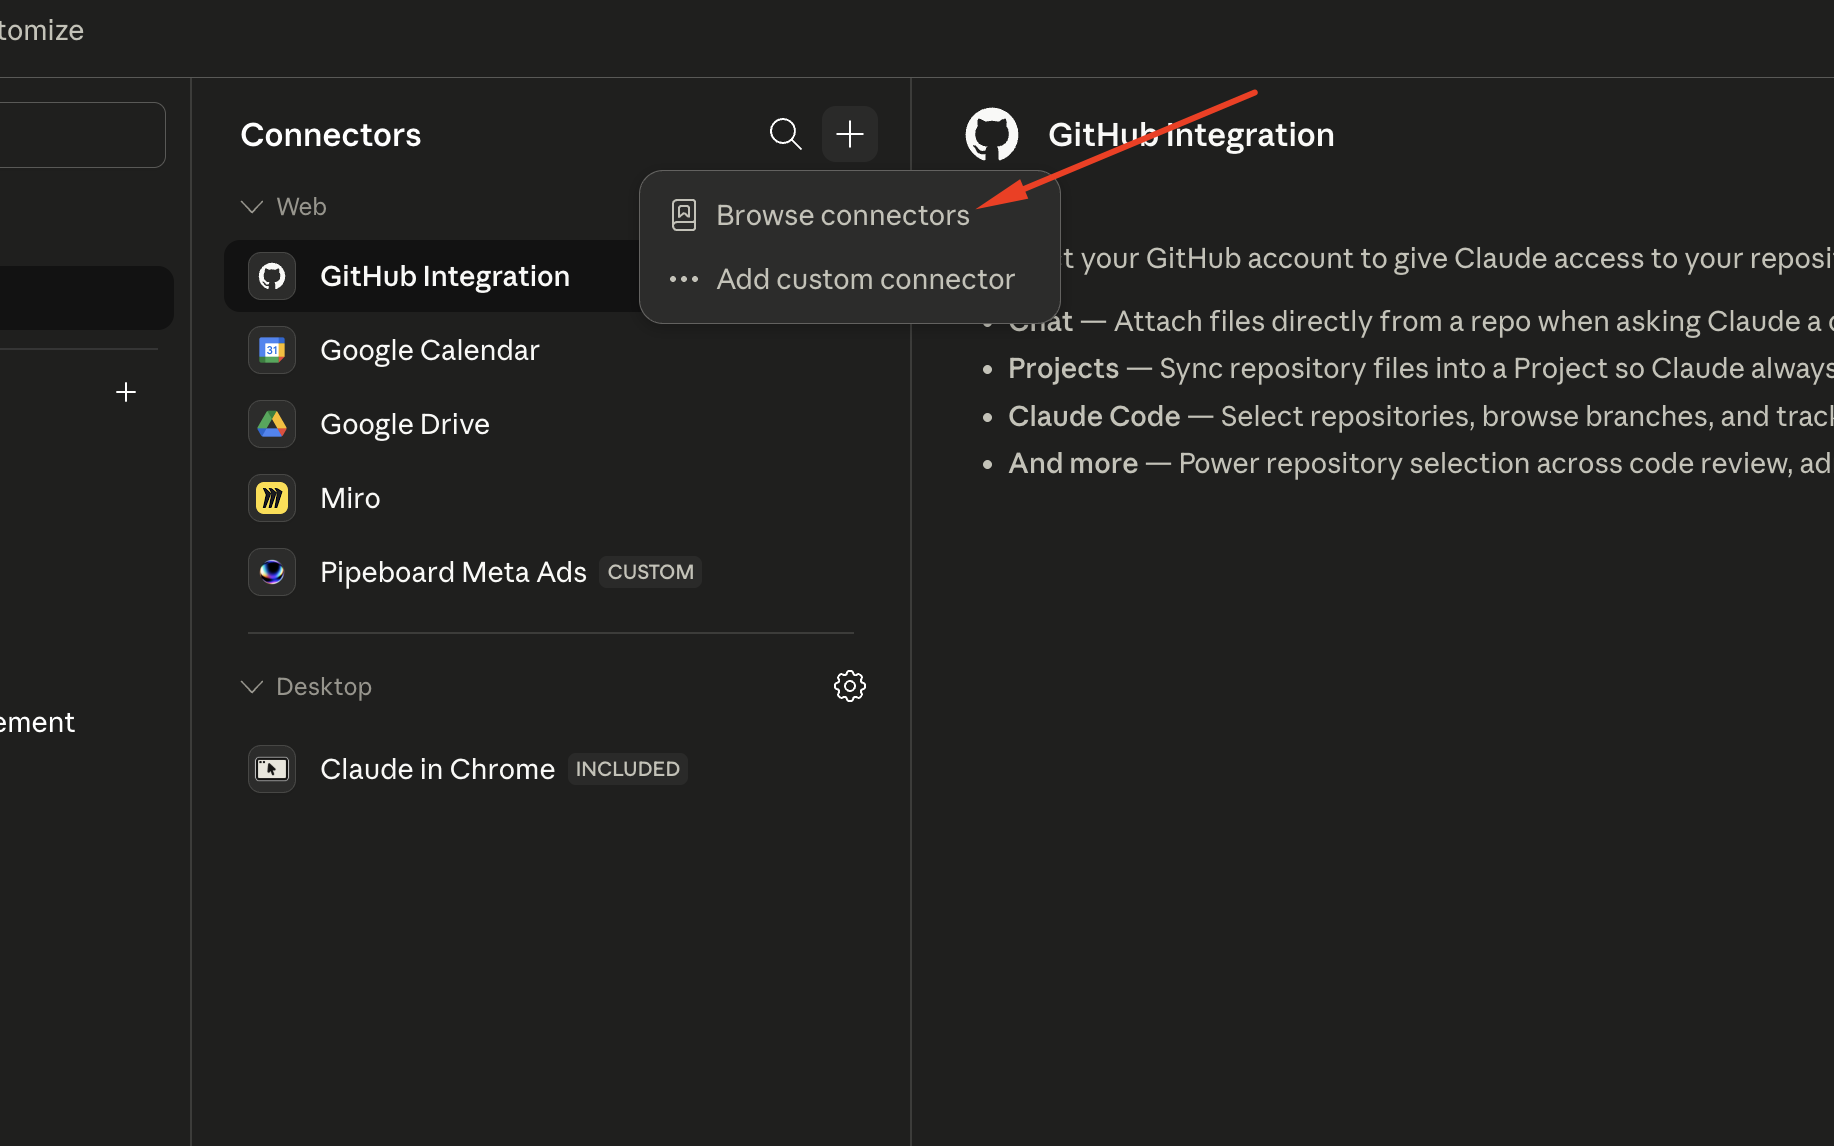Click the highlighted left sidebar item
1834x1146 pixels.
pyautogui.click(x=86, y=298)
